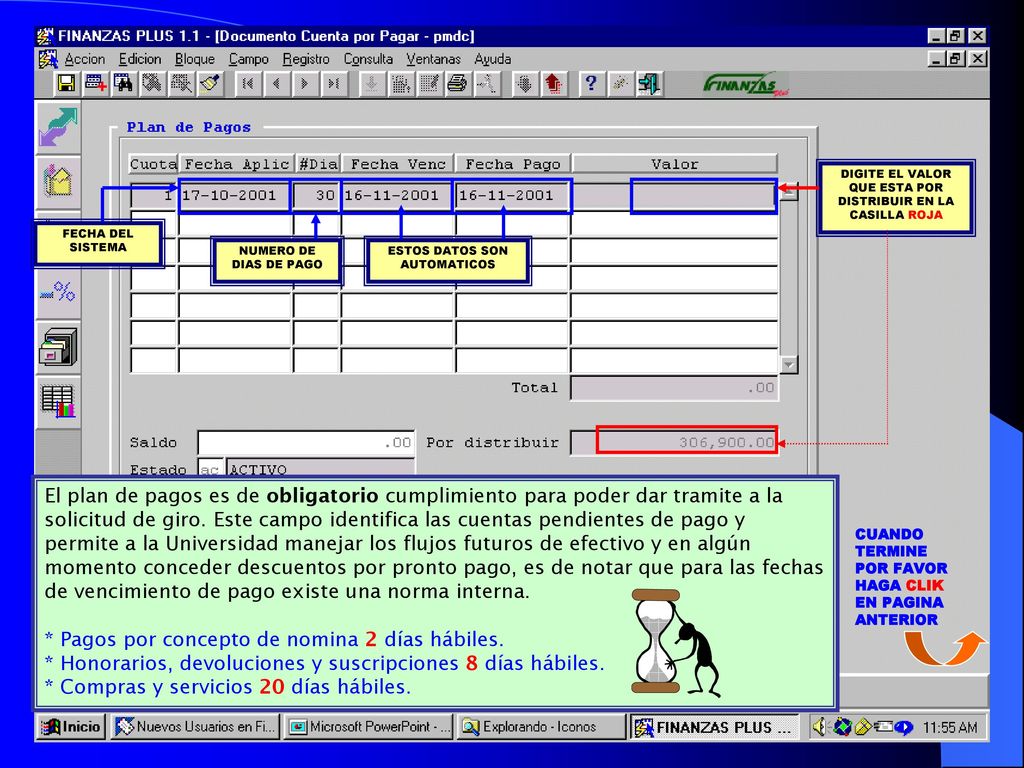Click the orange previous-page arrow
This screenshot has width=1024, height=768.
[944, 648]
